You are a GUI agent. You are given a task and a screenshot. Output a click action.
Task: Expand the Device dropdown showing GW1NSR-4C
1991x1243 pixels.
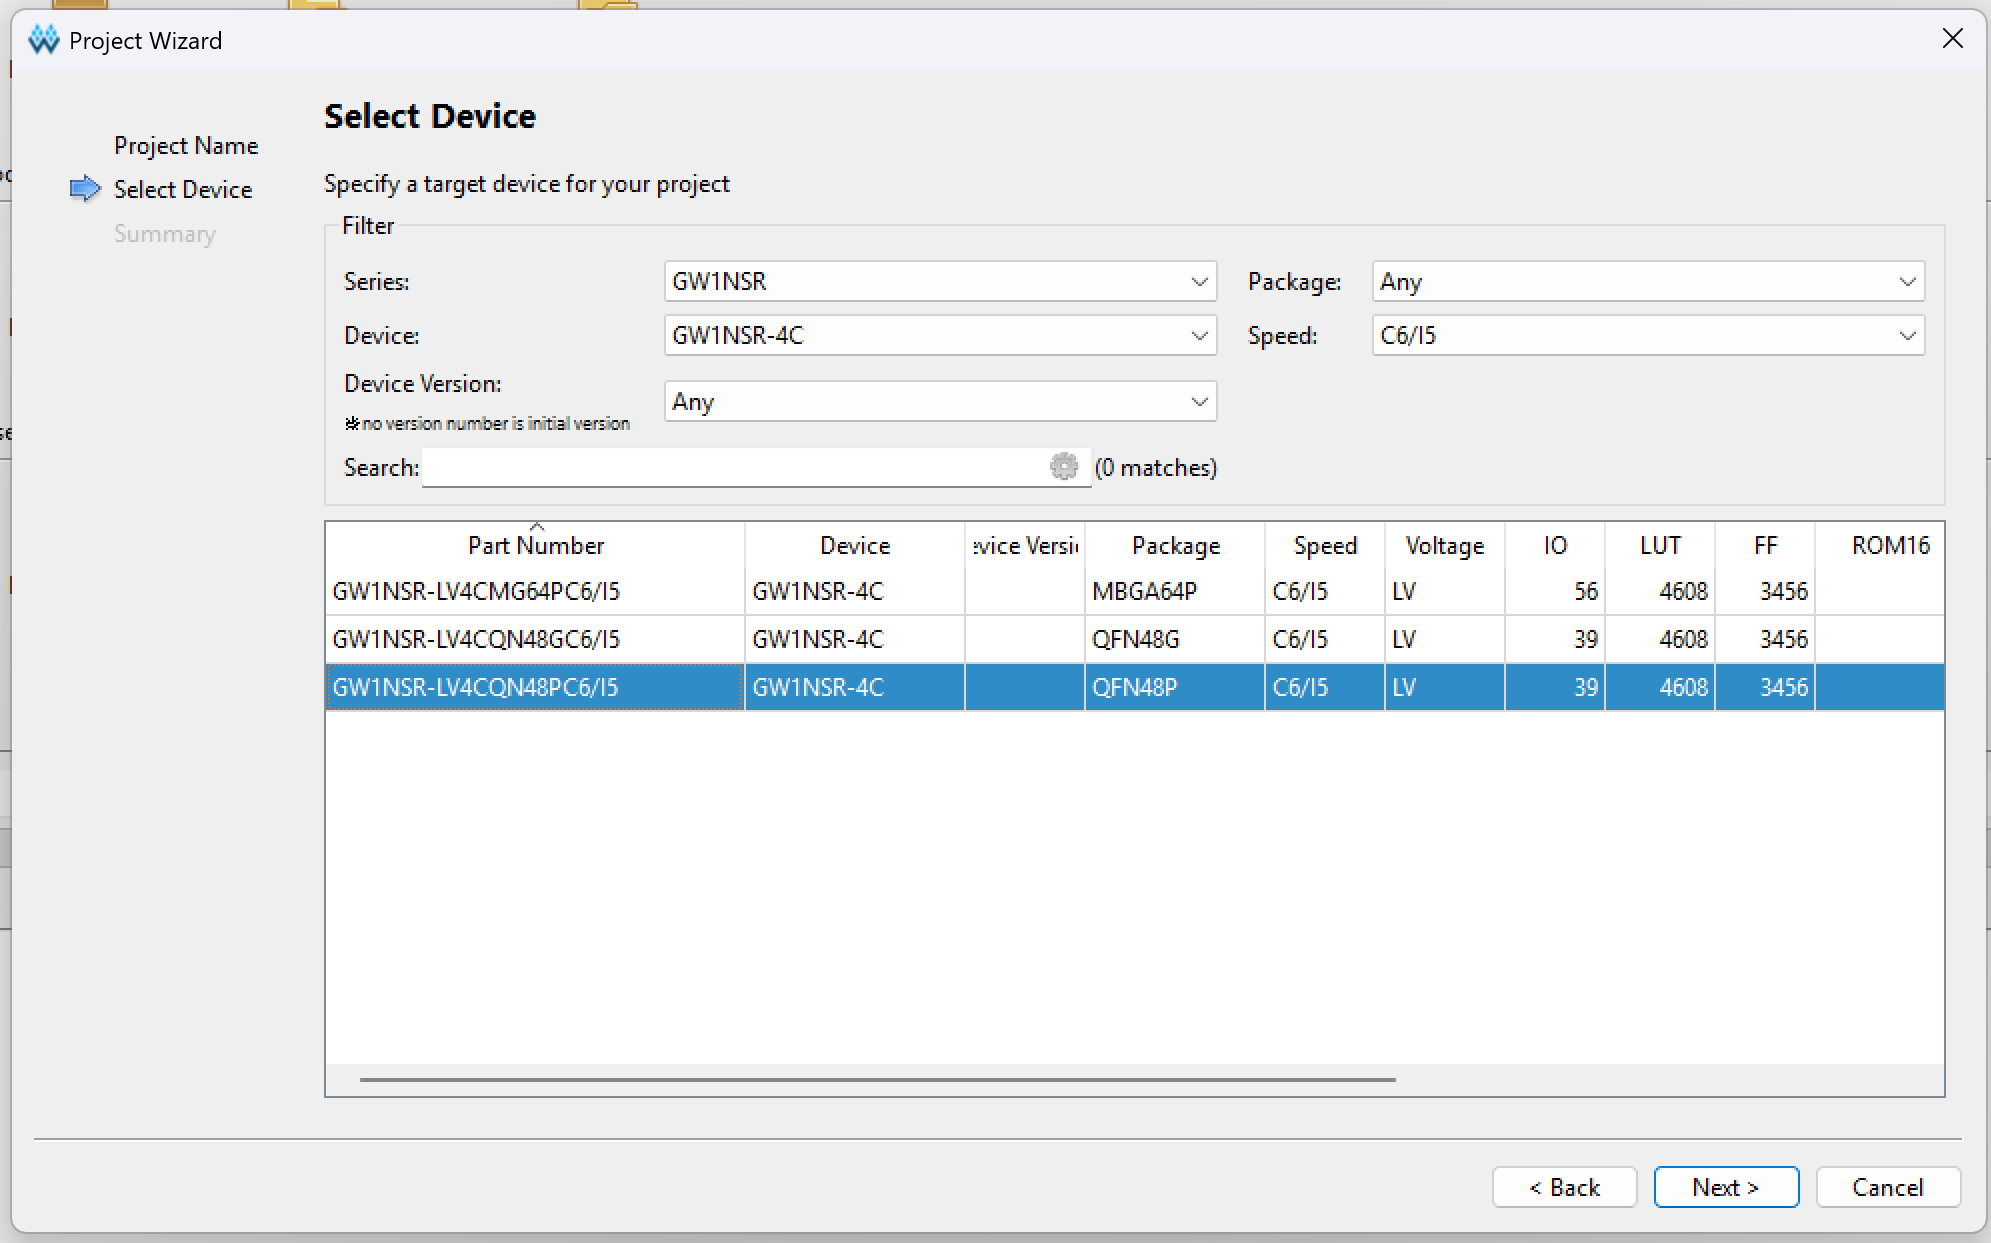(x=940, y=335)
